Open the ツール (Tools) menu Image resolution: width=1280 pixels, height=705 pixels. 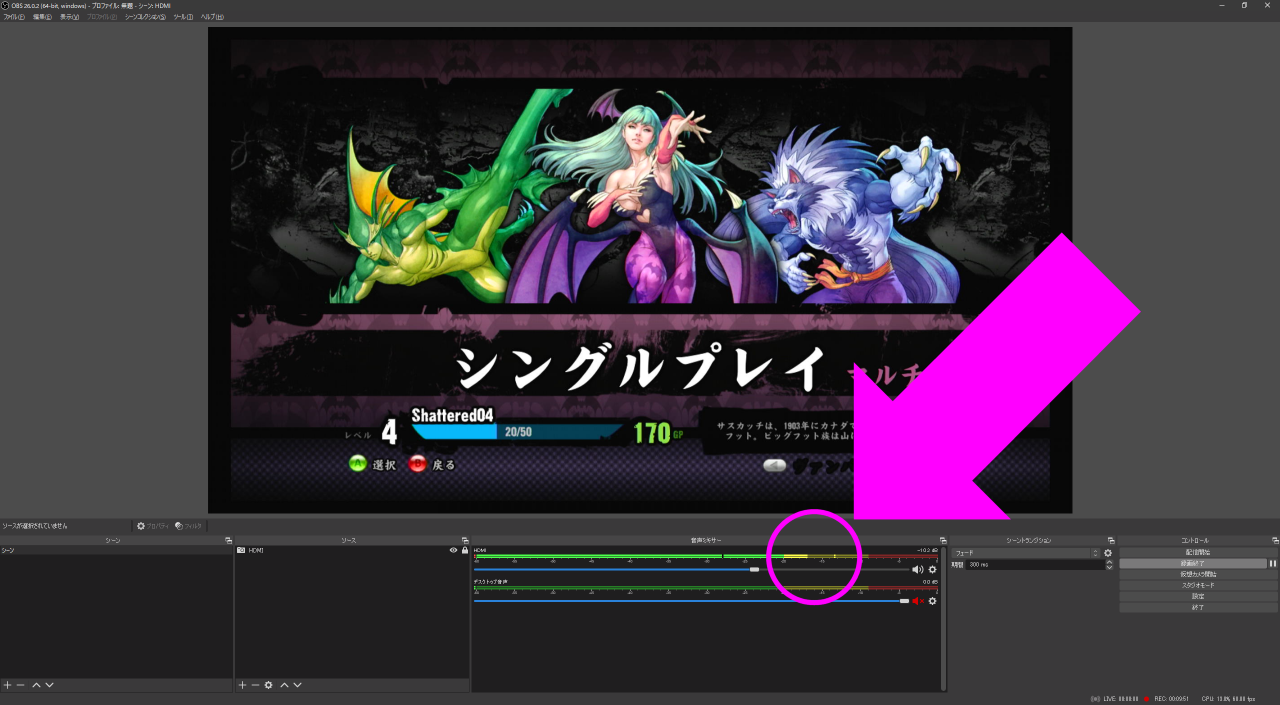183,17
